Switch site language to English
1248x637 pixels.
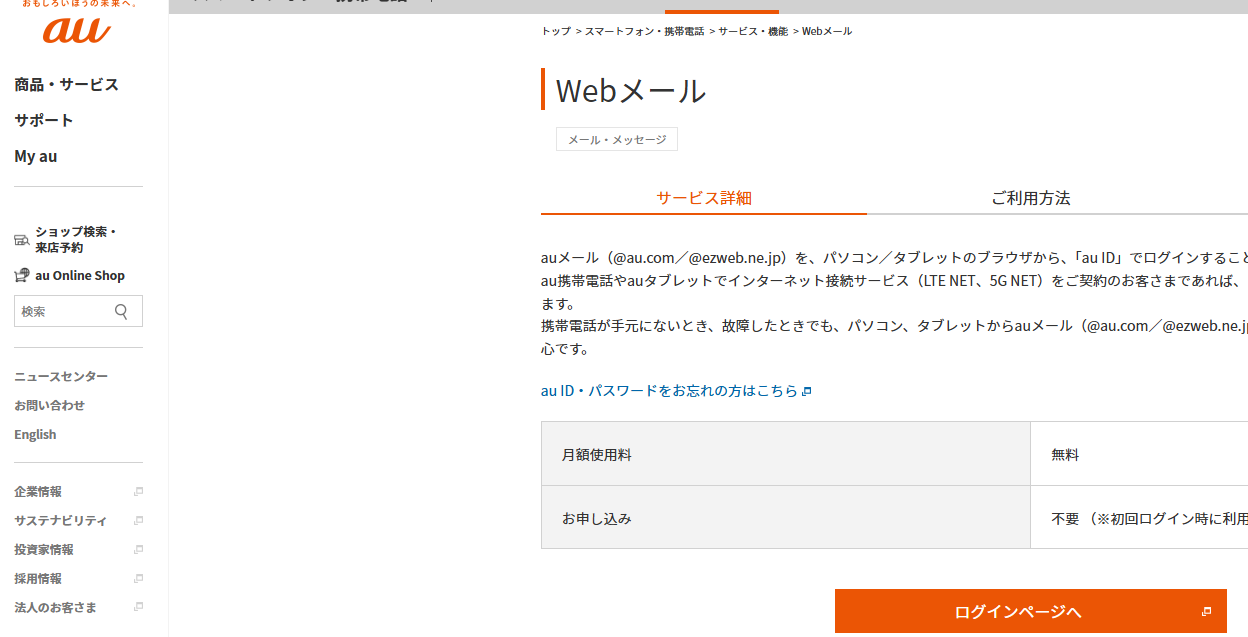point(35,434)
